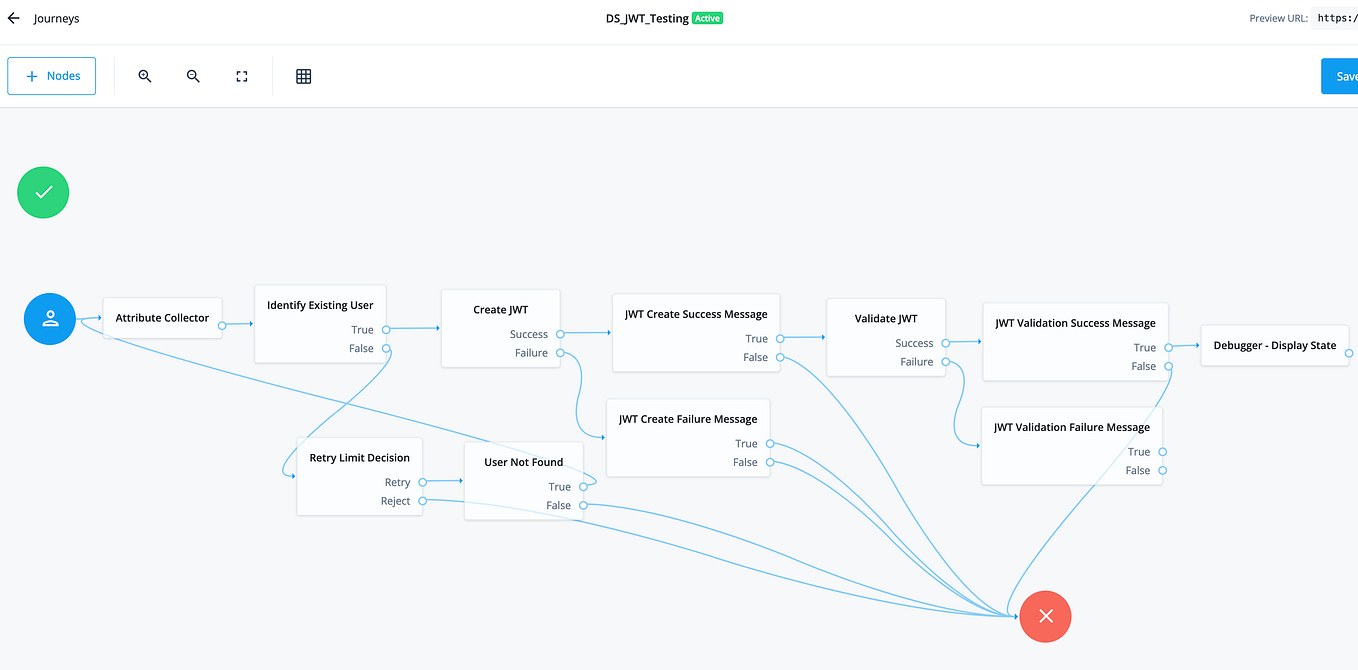
Task: Select the Attribute Collector node
Action: (x=161, y=317)
